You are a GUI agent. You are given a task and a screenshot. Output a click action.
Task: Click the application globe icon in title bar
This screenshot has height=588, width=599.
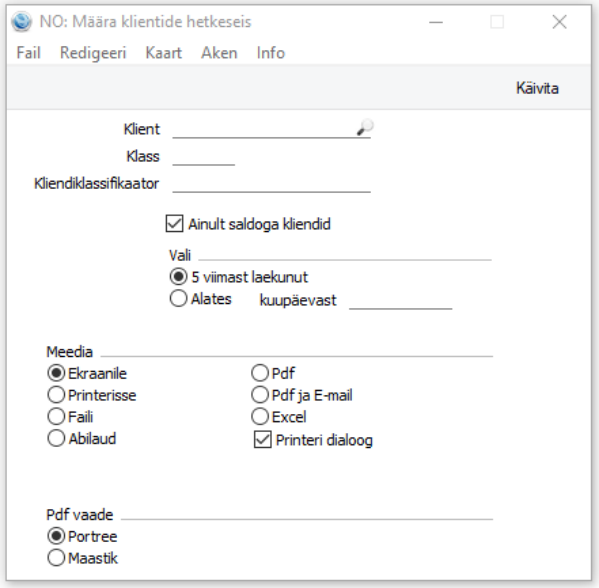coord(21,22)
